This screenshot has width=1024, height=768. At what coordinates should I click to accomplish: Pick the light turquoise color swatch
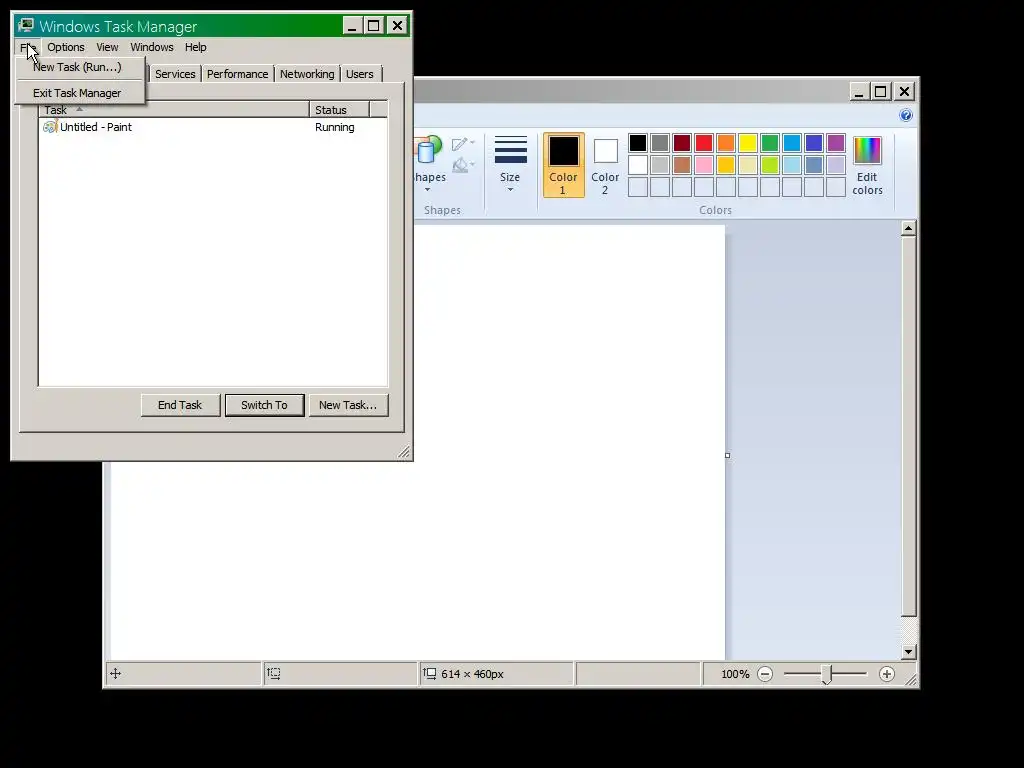tap(792, 165)
